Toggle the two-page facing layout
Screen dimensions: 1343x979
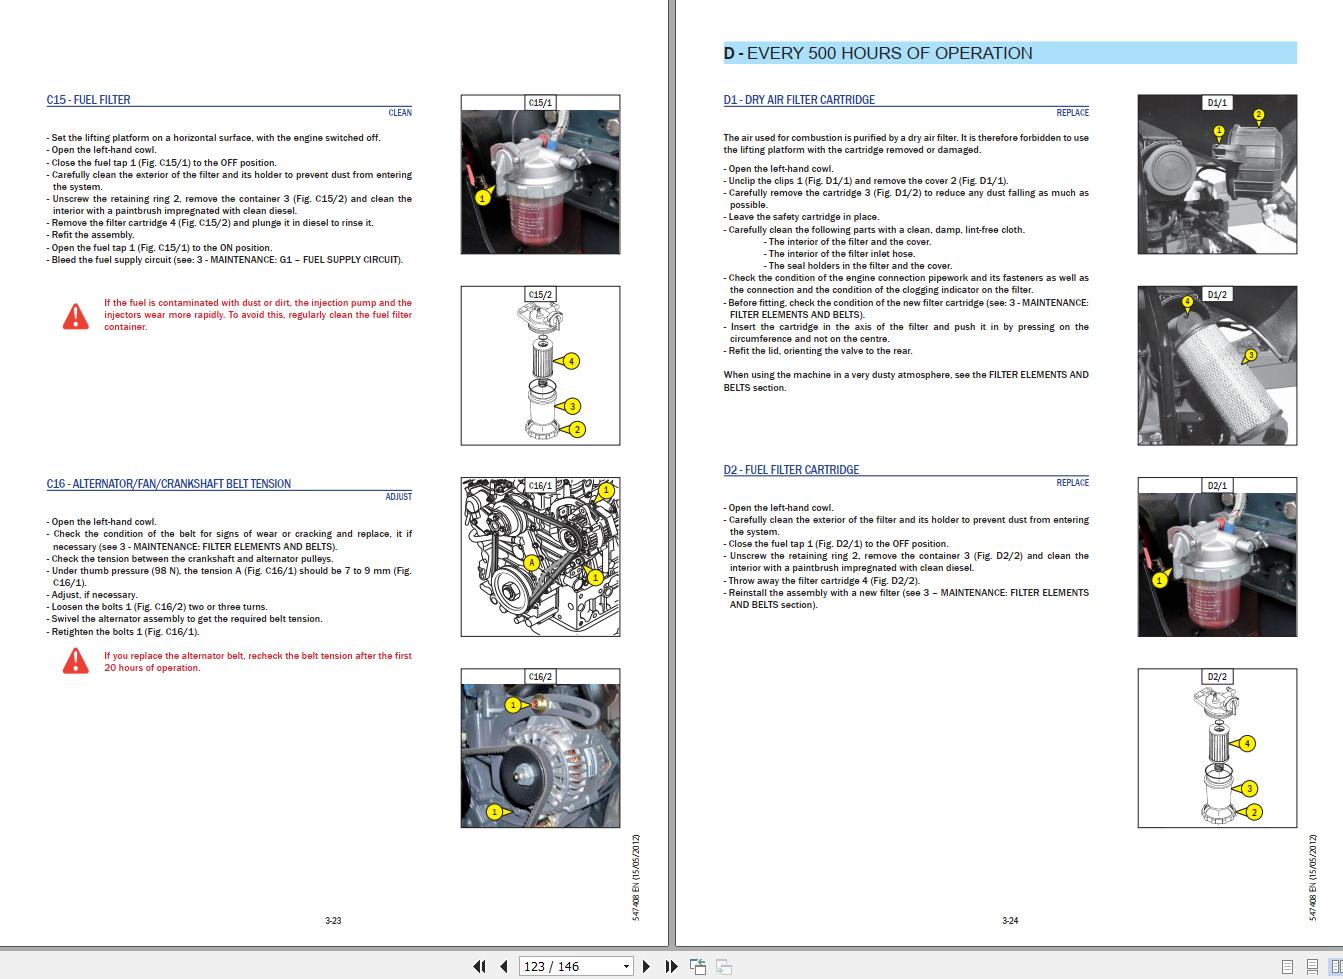click(1335, 967)
